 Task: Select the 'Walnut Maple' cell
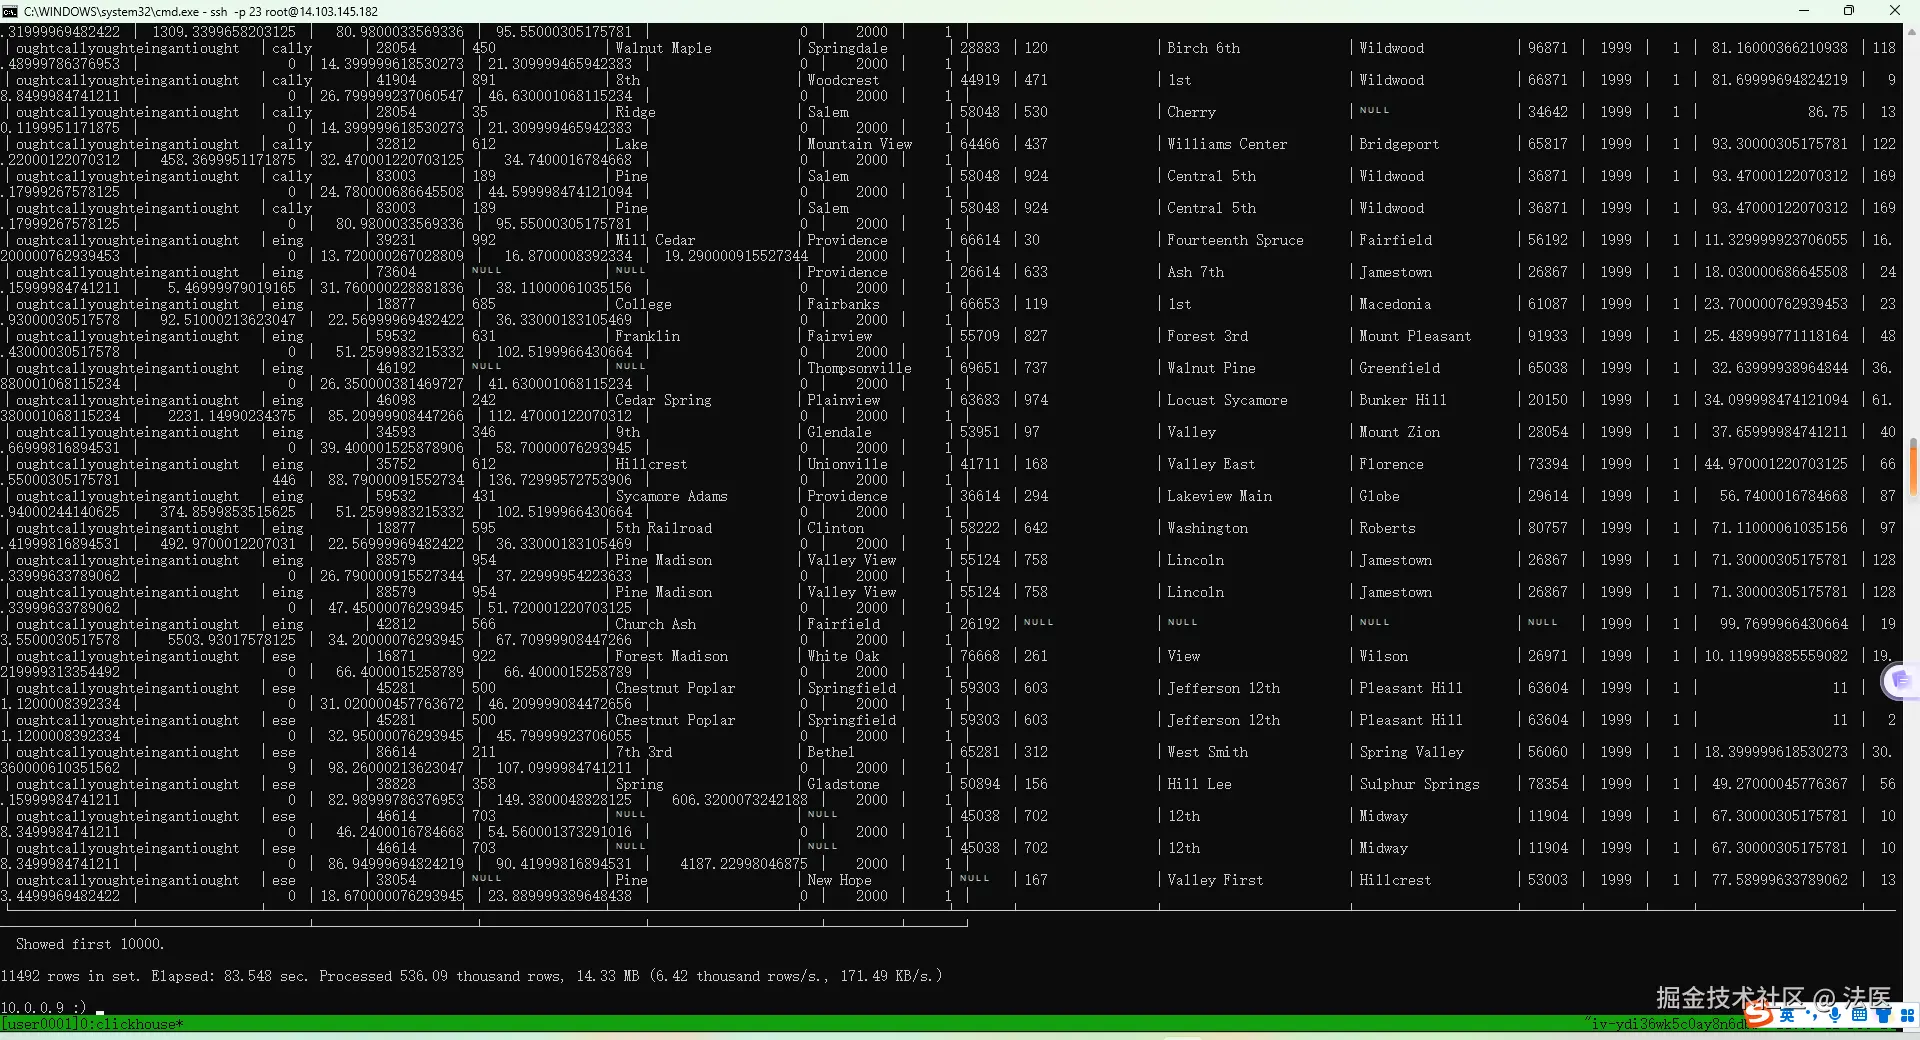coord(663,48)
